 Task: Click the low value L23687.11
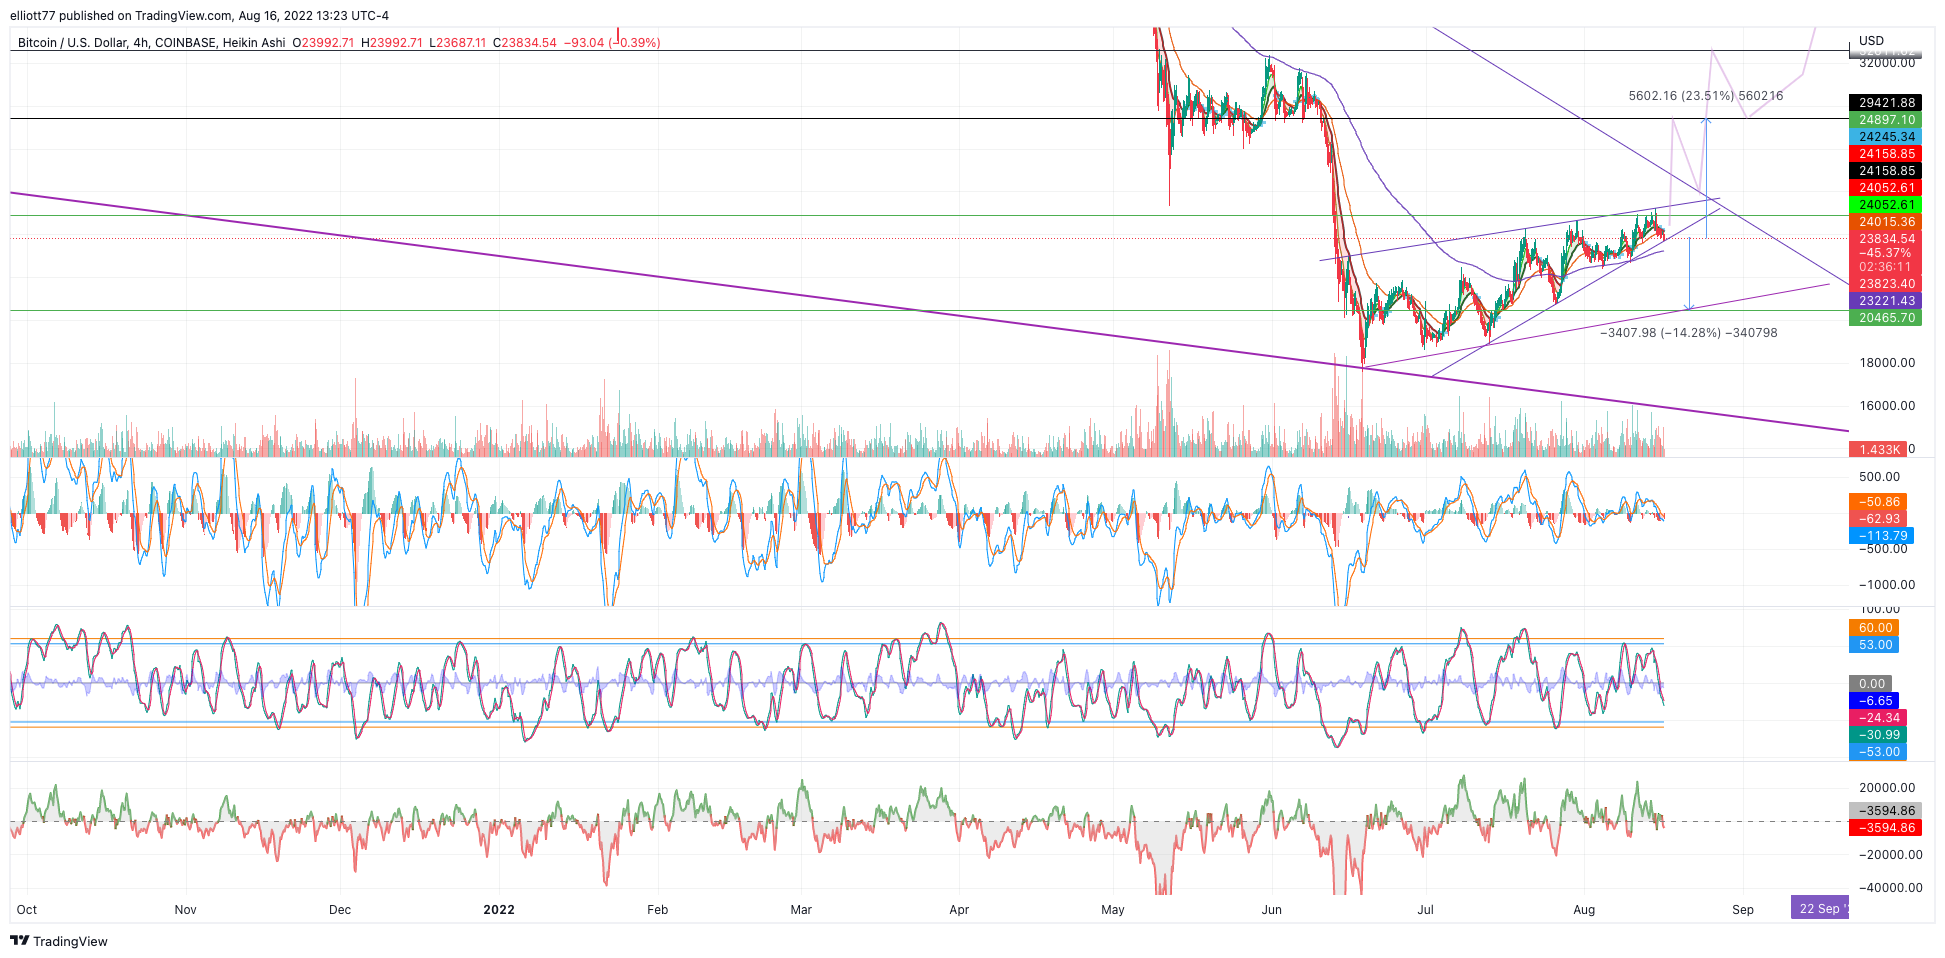[x=457, y=43]
